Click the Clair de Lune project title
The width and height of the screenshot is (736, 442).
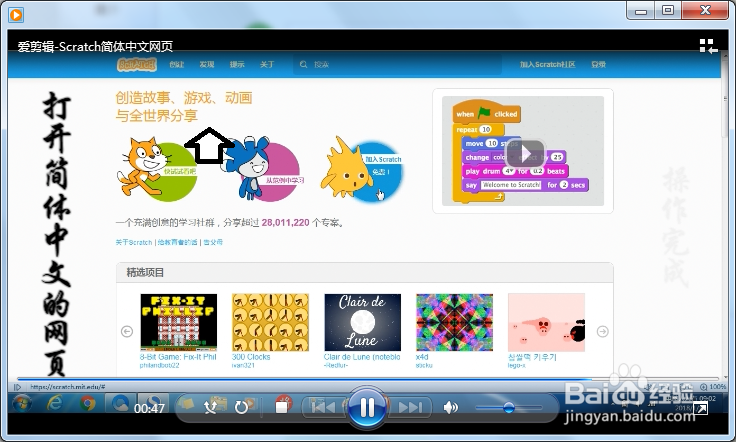pyautogui.click(x=362, y=357)
